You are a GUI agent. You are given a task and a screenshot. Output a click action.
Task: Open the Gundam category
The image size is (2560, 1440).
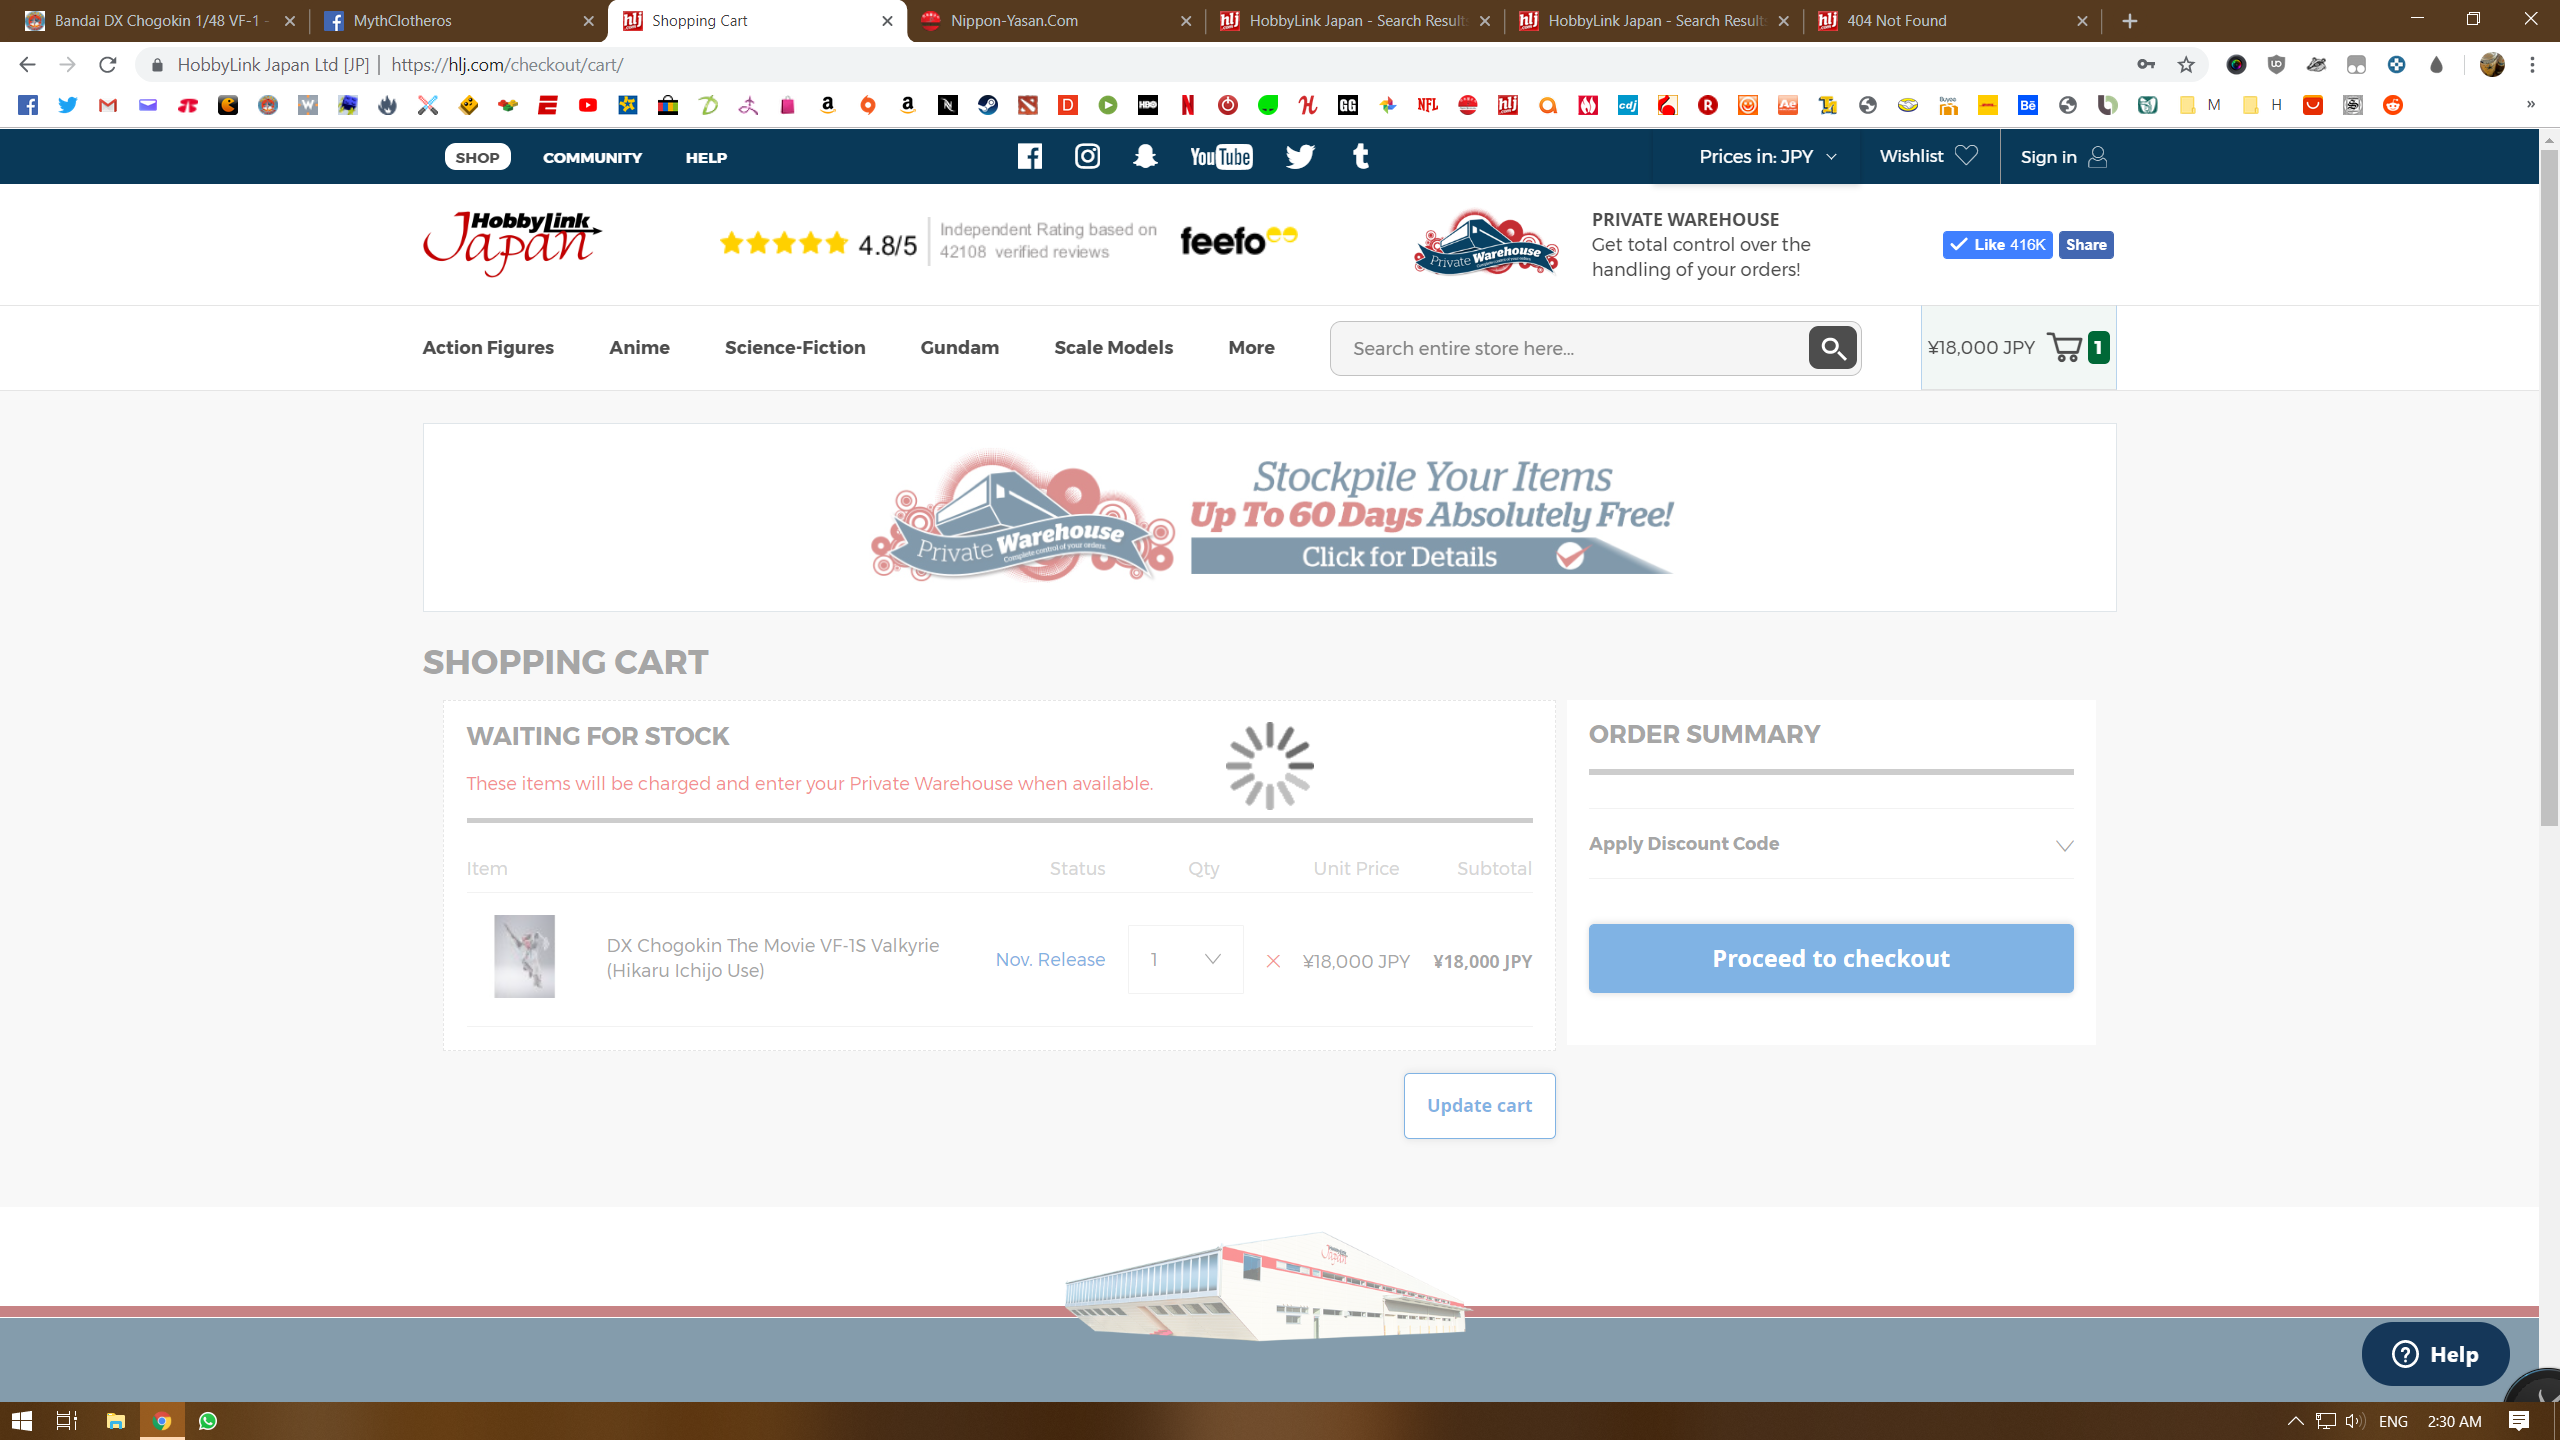point(959,348)
